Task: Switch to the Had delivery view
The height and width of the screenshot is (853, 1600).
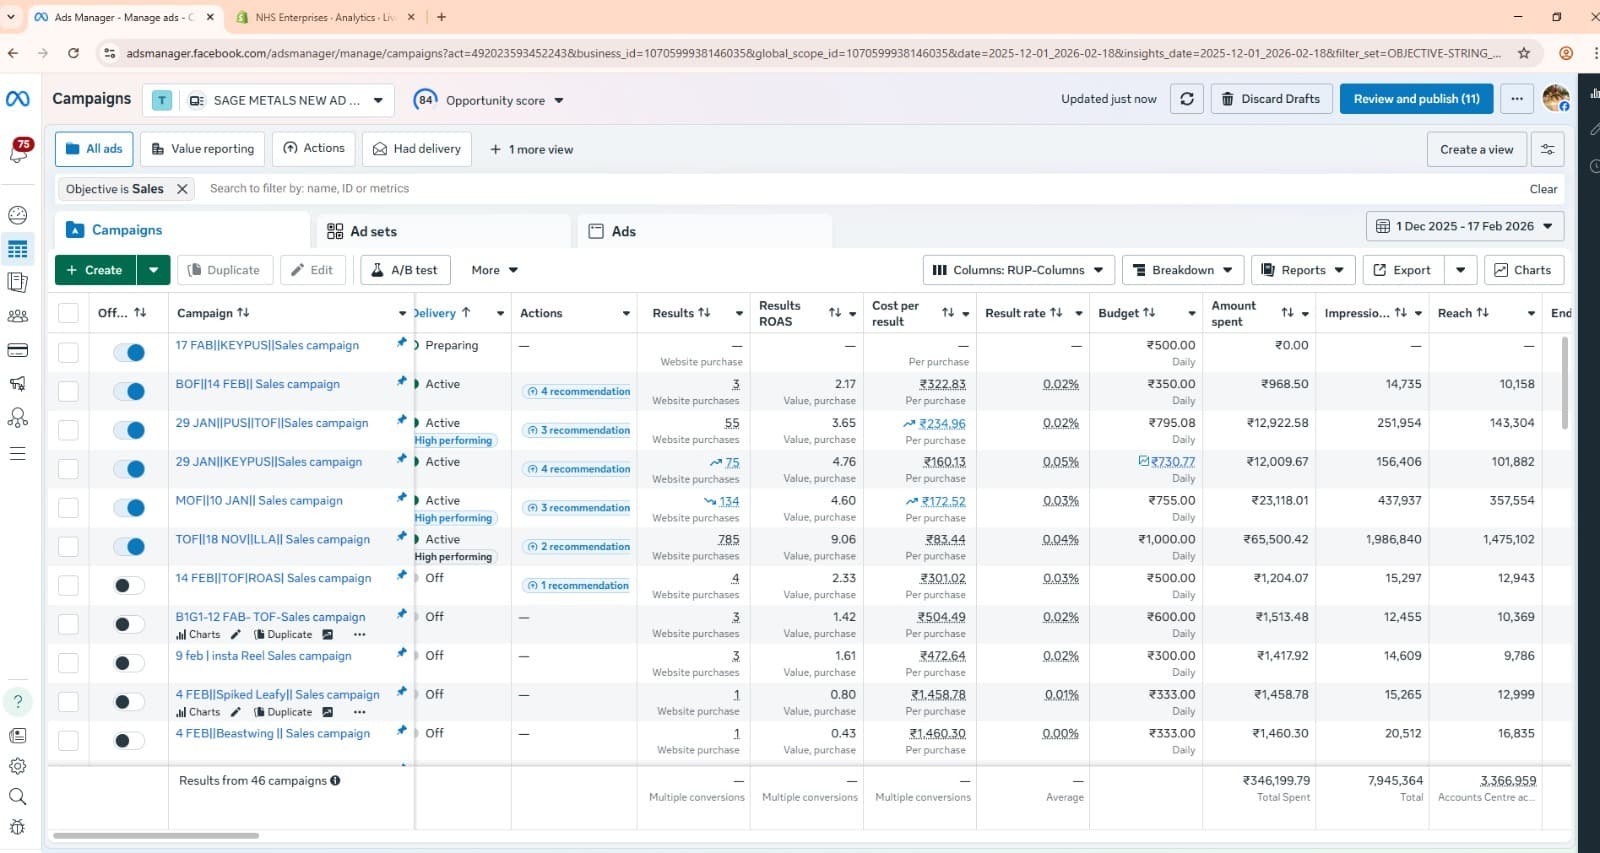Action: 417,149
